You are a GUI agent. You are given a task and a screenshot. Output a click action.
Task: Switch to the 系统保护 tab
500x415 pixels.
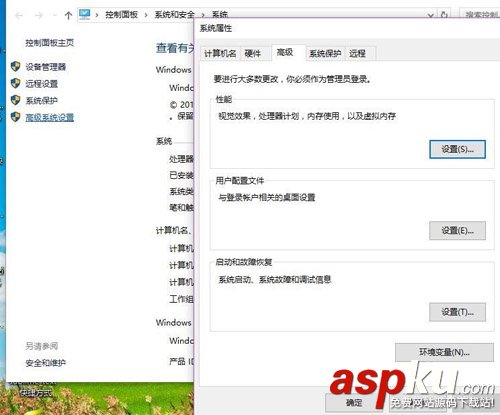pyautogui.click(x=325, y=53)
